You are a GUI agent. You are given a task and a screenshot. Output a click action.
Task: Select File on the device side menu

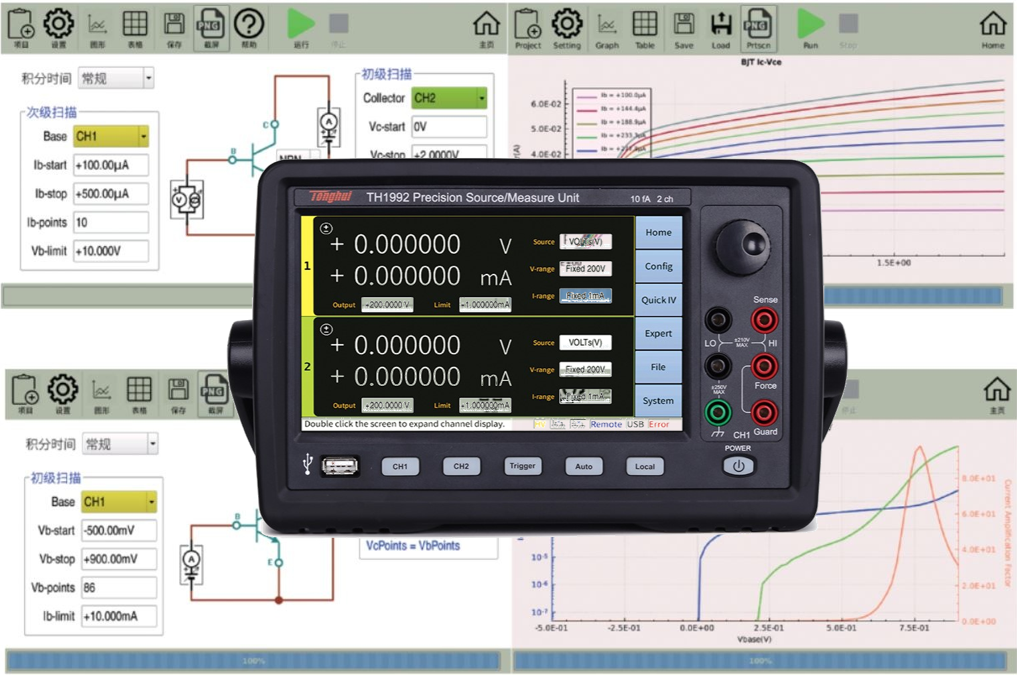point(658,367)
